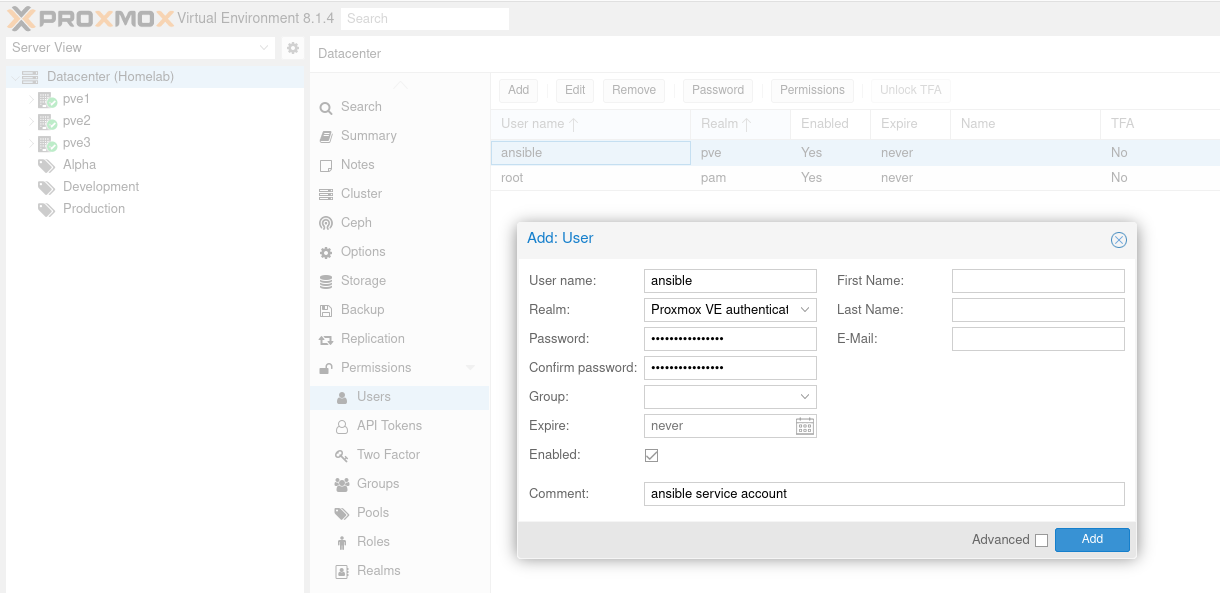Viewport: 1220px width, 593px height.
Task: Click the toolbar Add button
Action: [518, 90]
